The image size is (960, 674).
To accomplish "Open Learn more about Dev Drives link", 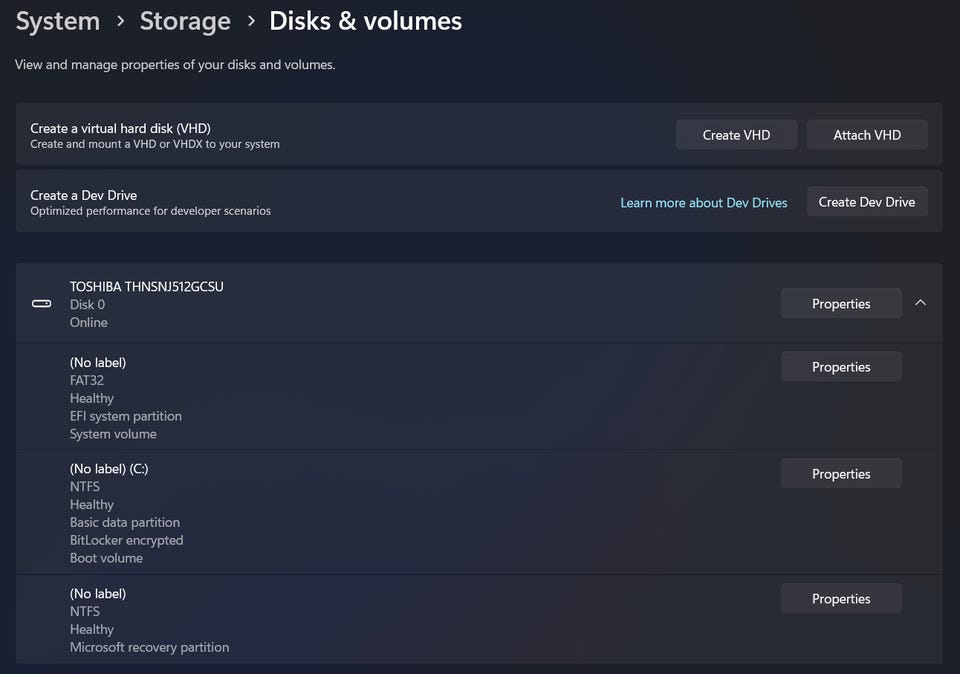I will (x=703, y=203).
